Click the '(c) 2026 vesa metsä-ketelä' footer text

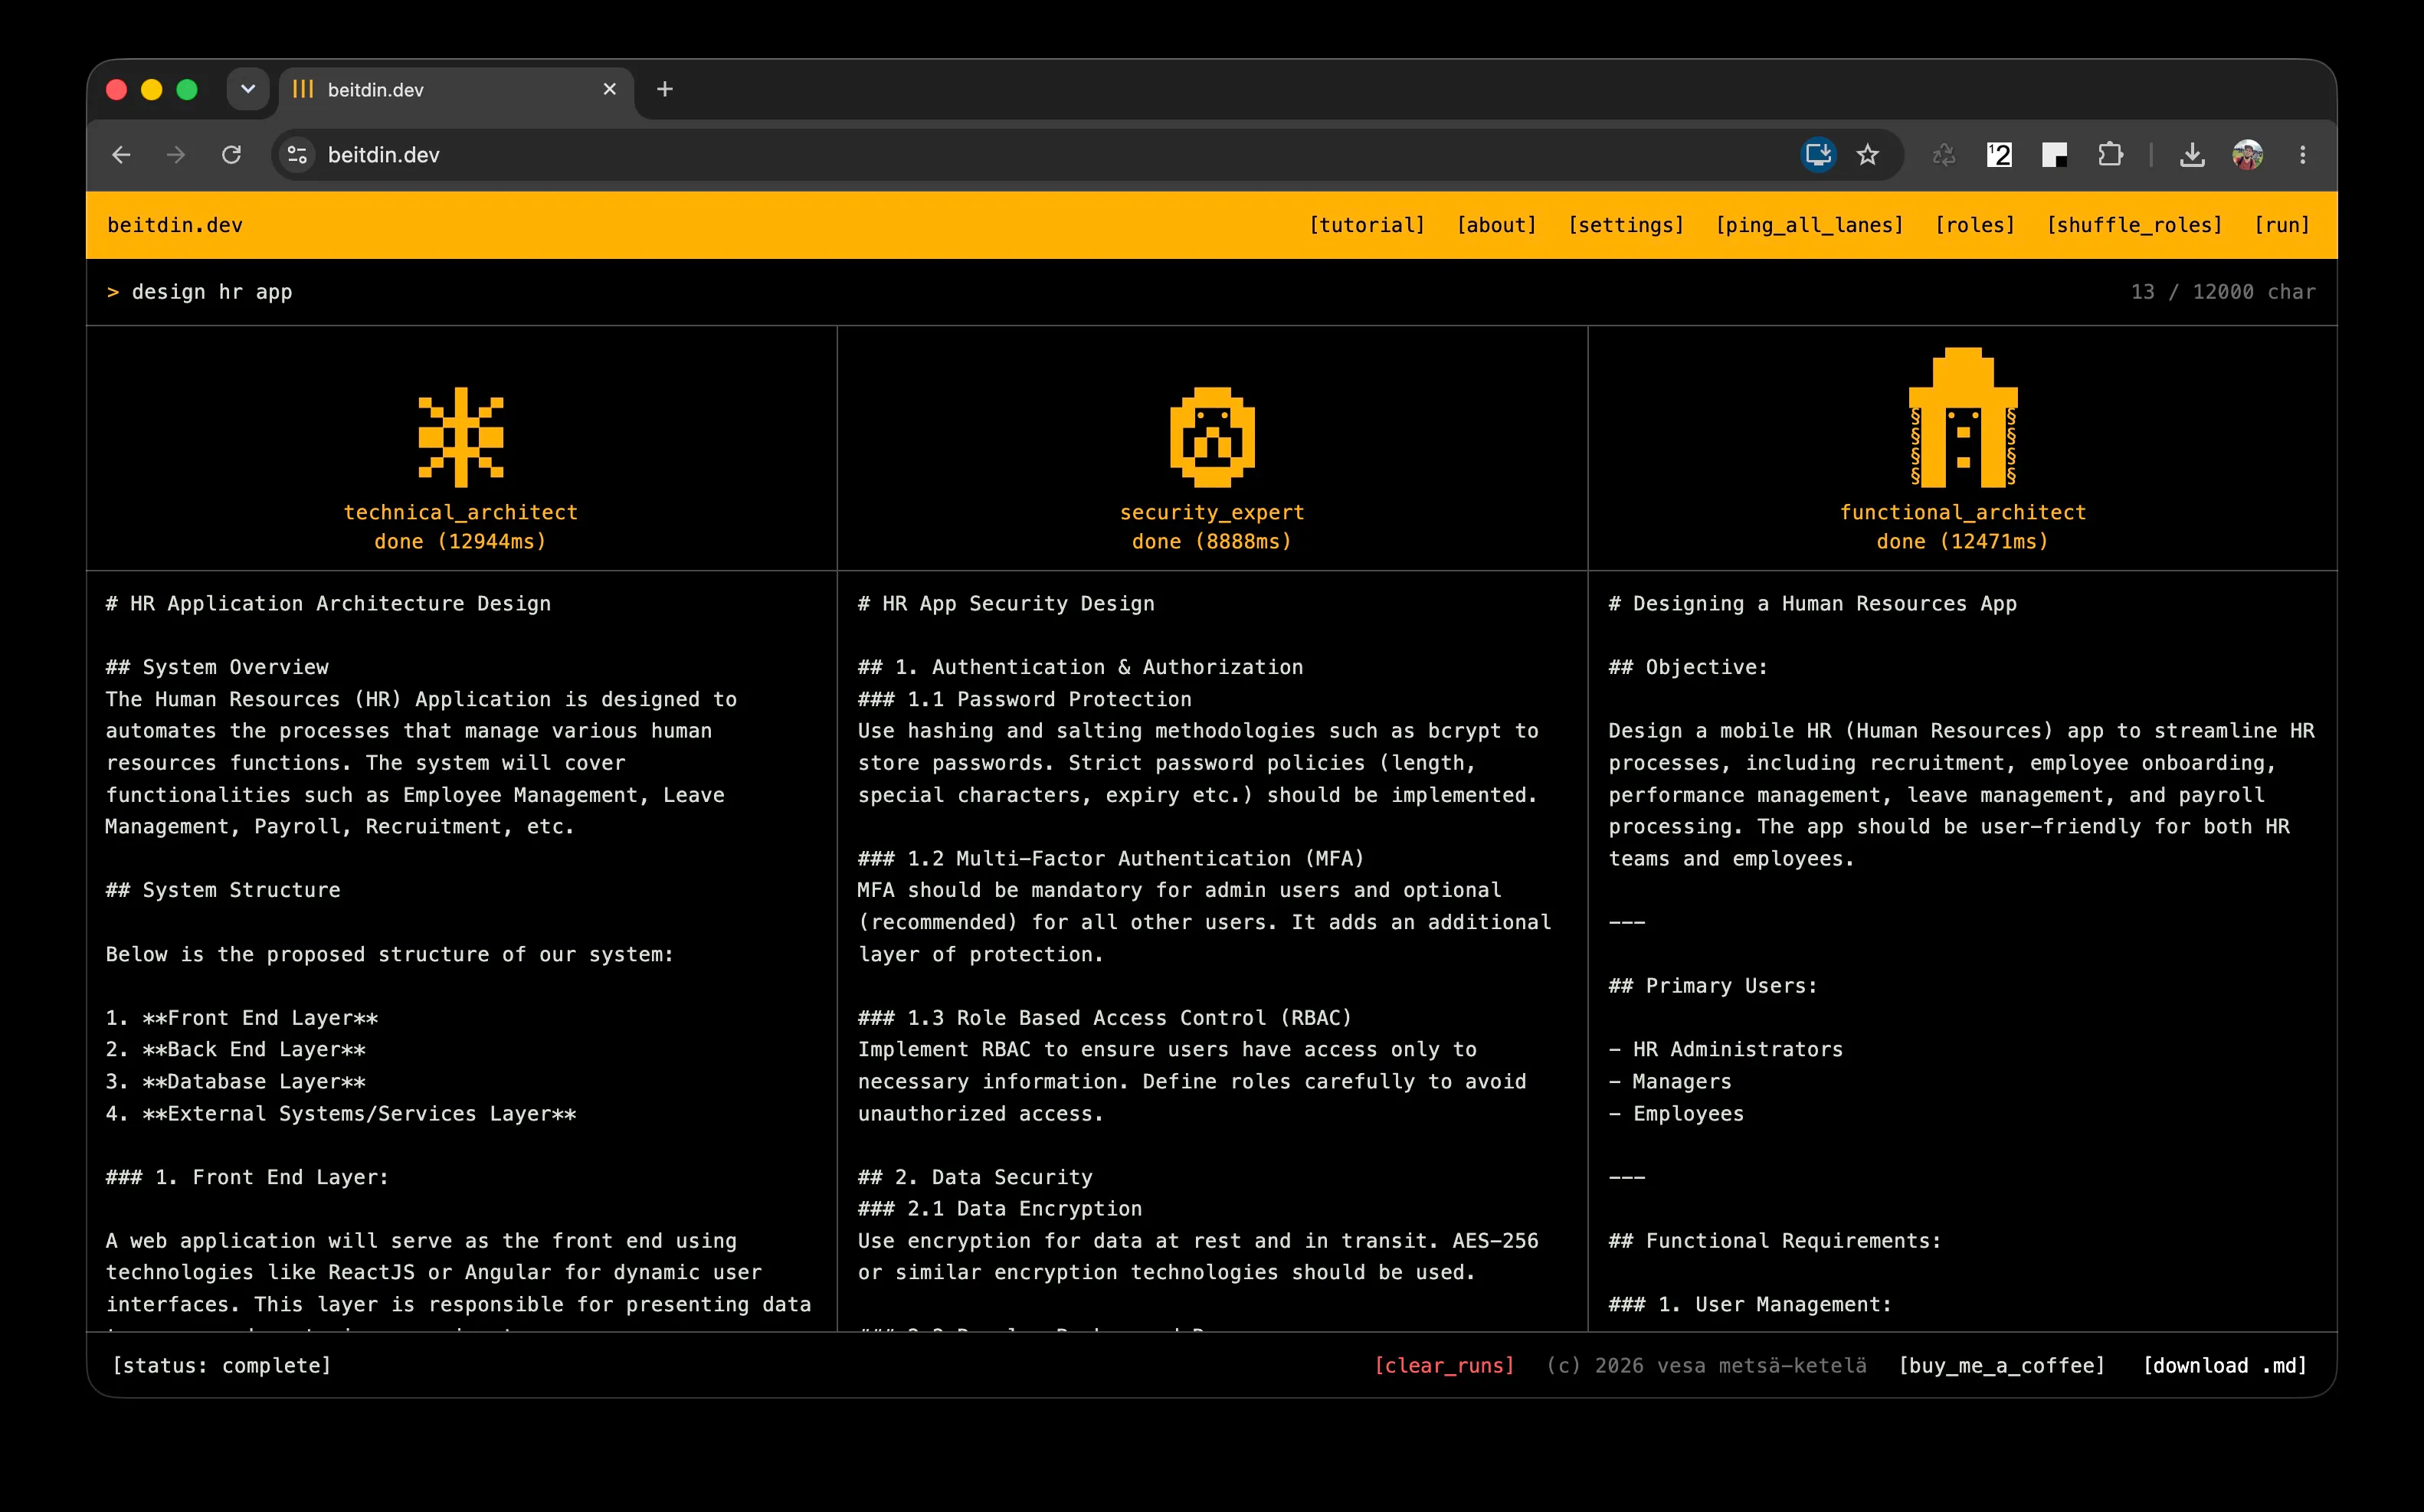coord(1706,1366)
